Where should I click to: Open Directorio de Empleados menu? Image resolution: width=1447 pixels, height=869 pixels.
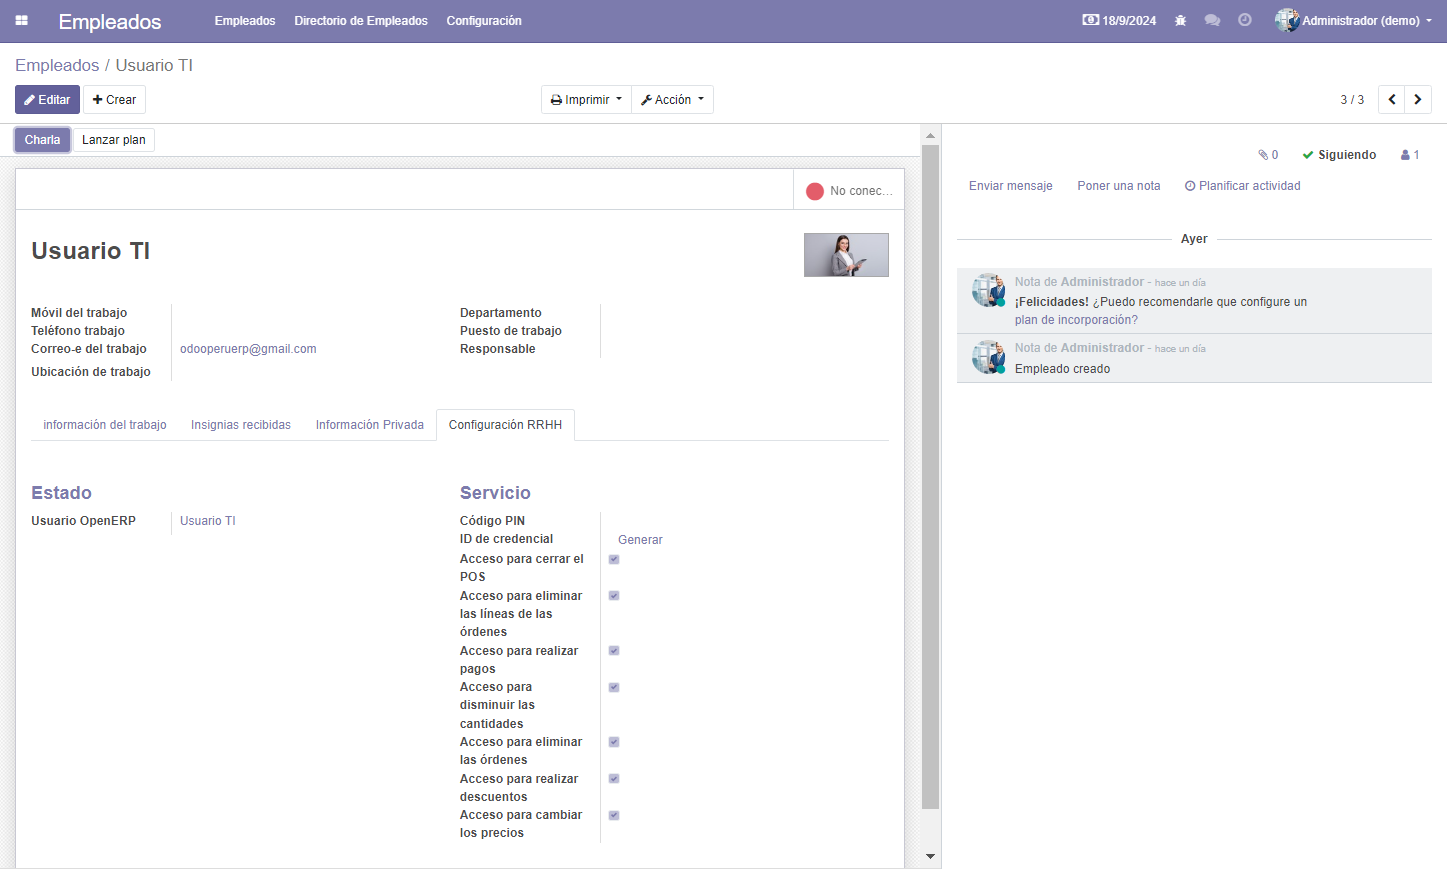pyautogui.click(x=361, y=21)
